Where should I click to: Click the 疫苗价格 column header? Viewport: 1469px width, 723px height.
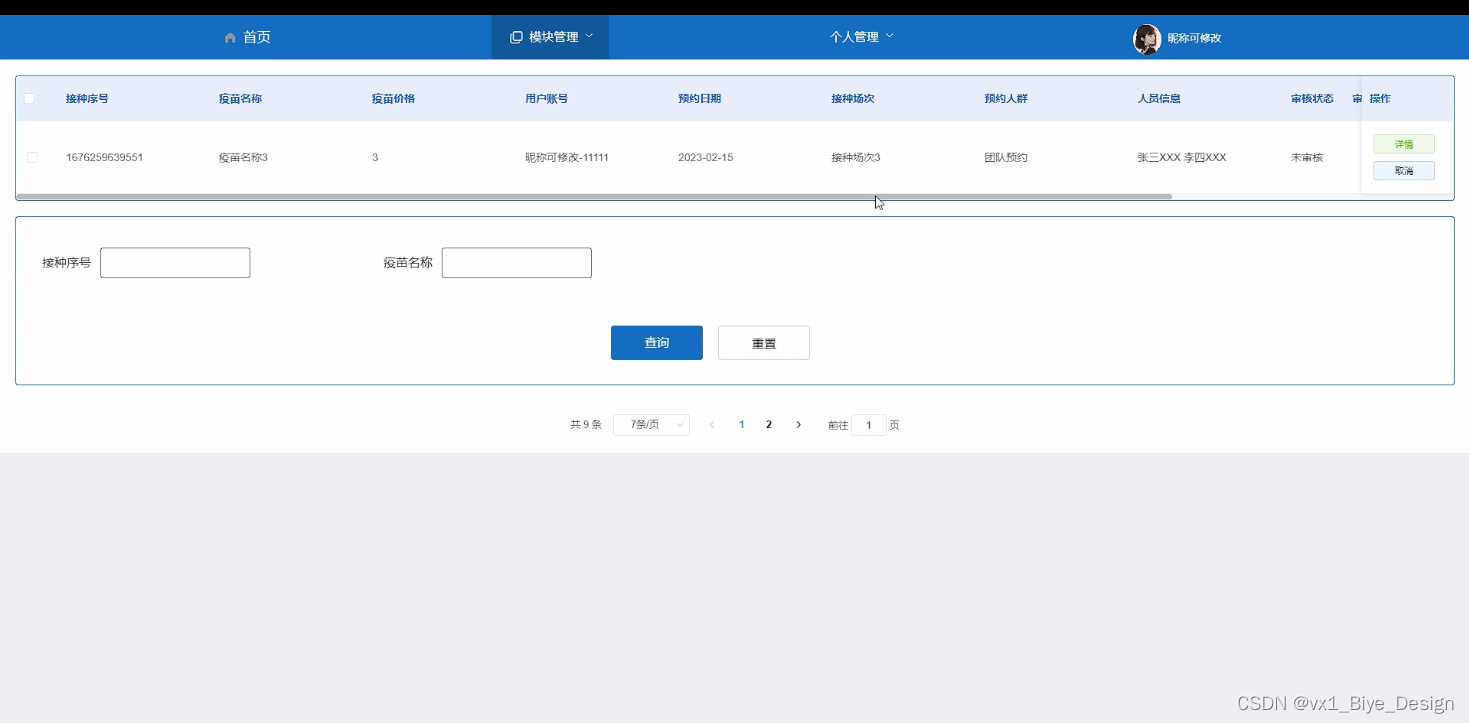(x=394, y=99)
